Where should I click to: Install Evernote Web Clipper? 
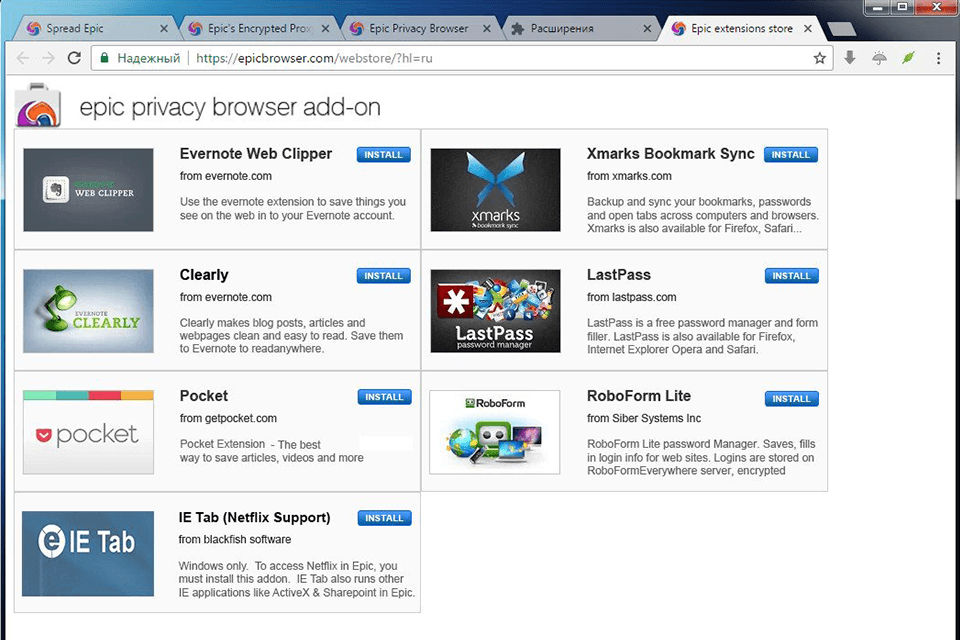[x=383, y=155]
